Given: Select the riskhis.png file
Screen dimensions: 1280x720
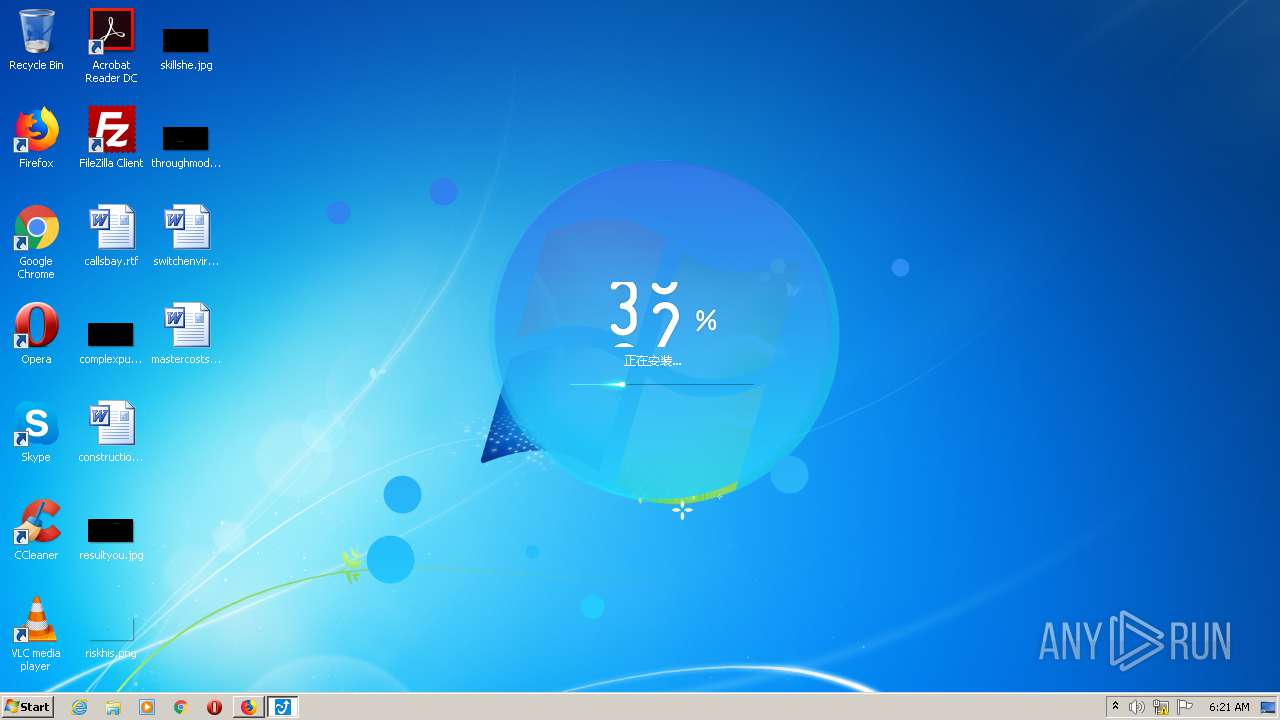Looking at the screenshot, I should pyautogui.click(x=111, y=638).
